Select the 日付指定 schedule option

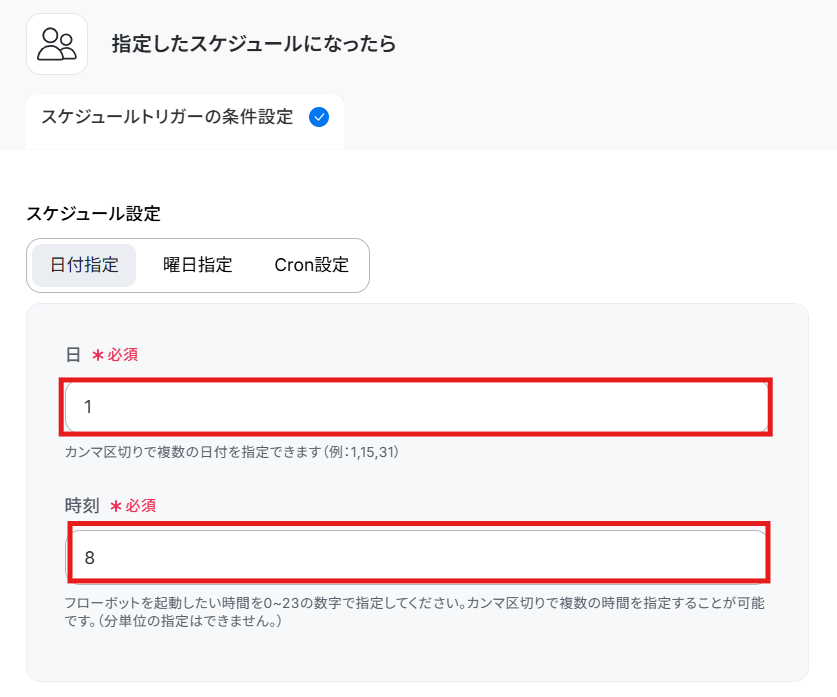coord(84,265)
